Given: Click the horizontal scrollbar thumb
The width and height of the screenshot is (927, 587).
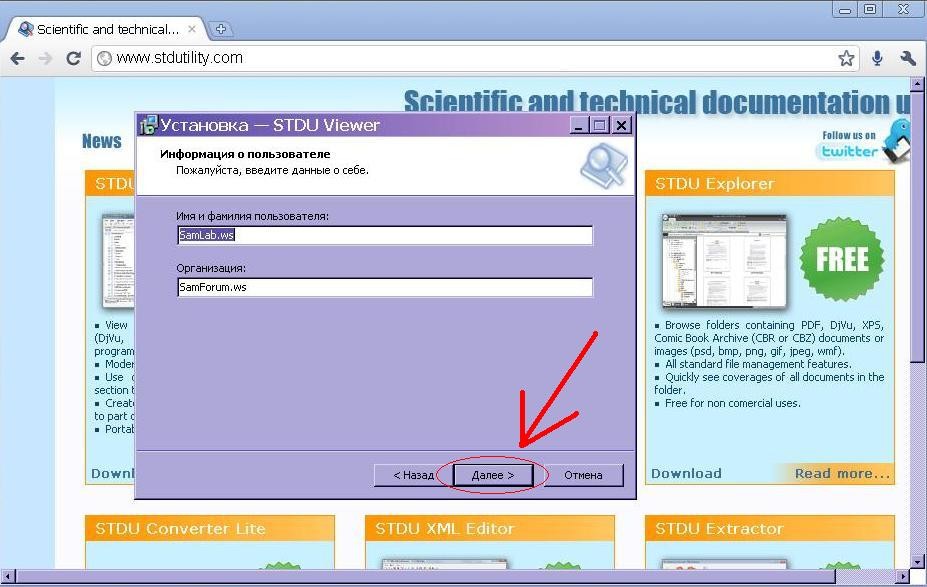Looking at the screenshot, I should coord(426,576).
